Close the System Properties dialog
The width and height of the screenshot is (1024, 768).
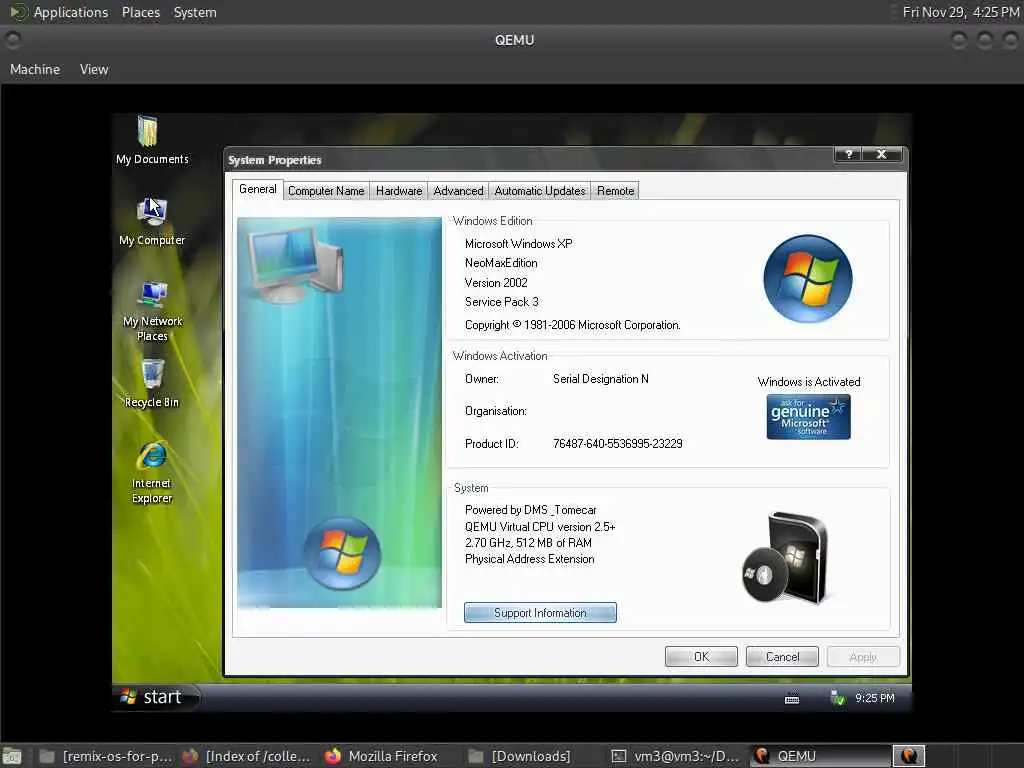tap(882, 154)
